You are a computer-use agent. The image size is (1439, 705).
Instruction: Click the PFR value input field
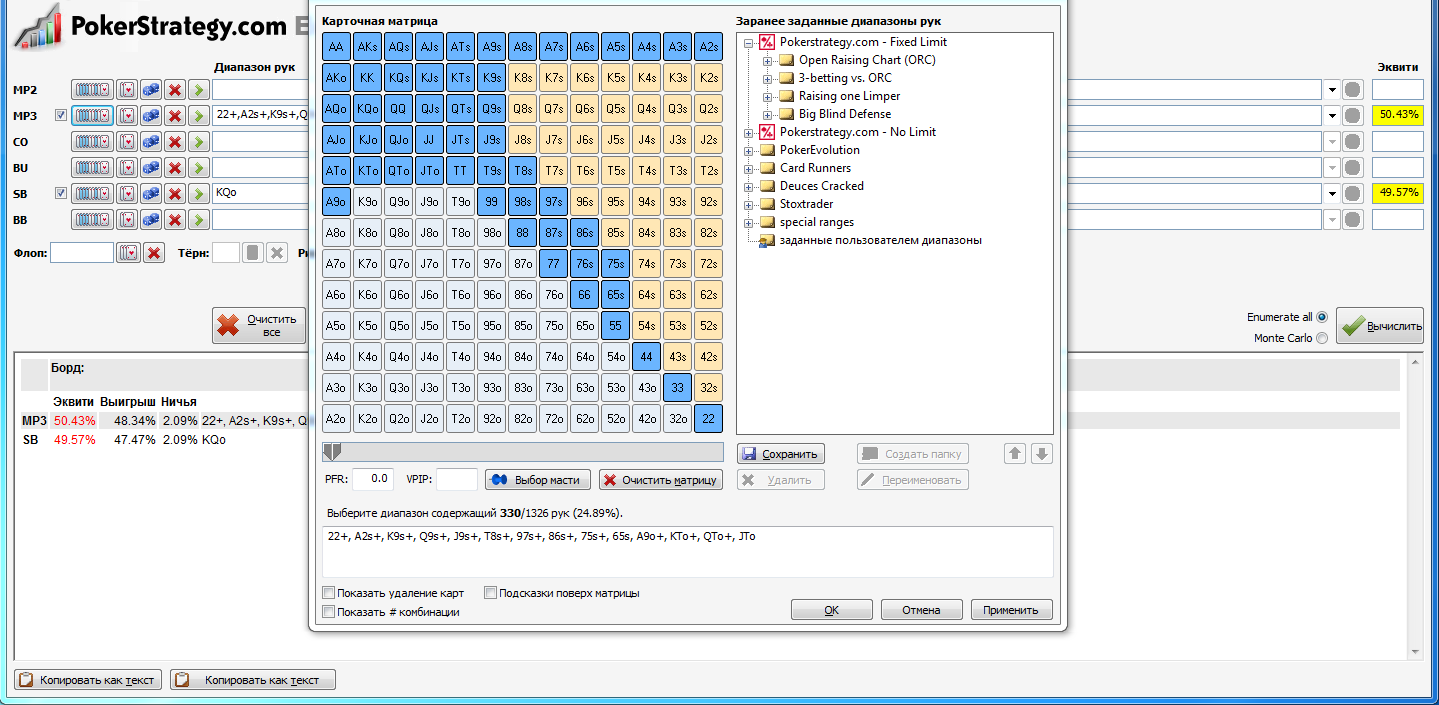(x=373, y=479)
